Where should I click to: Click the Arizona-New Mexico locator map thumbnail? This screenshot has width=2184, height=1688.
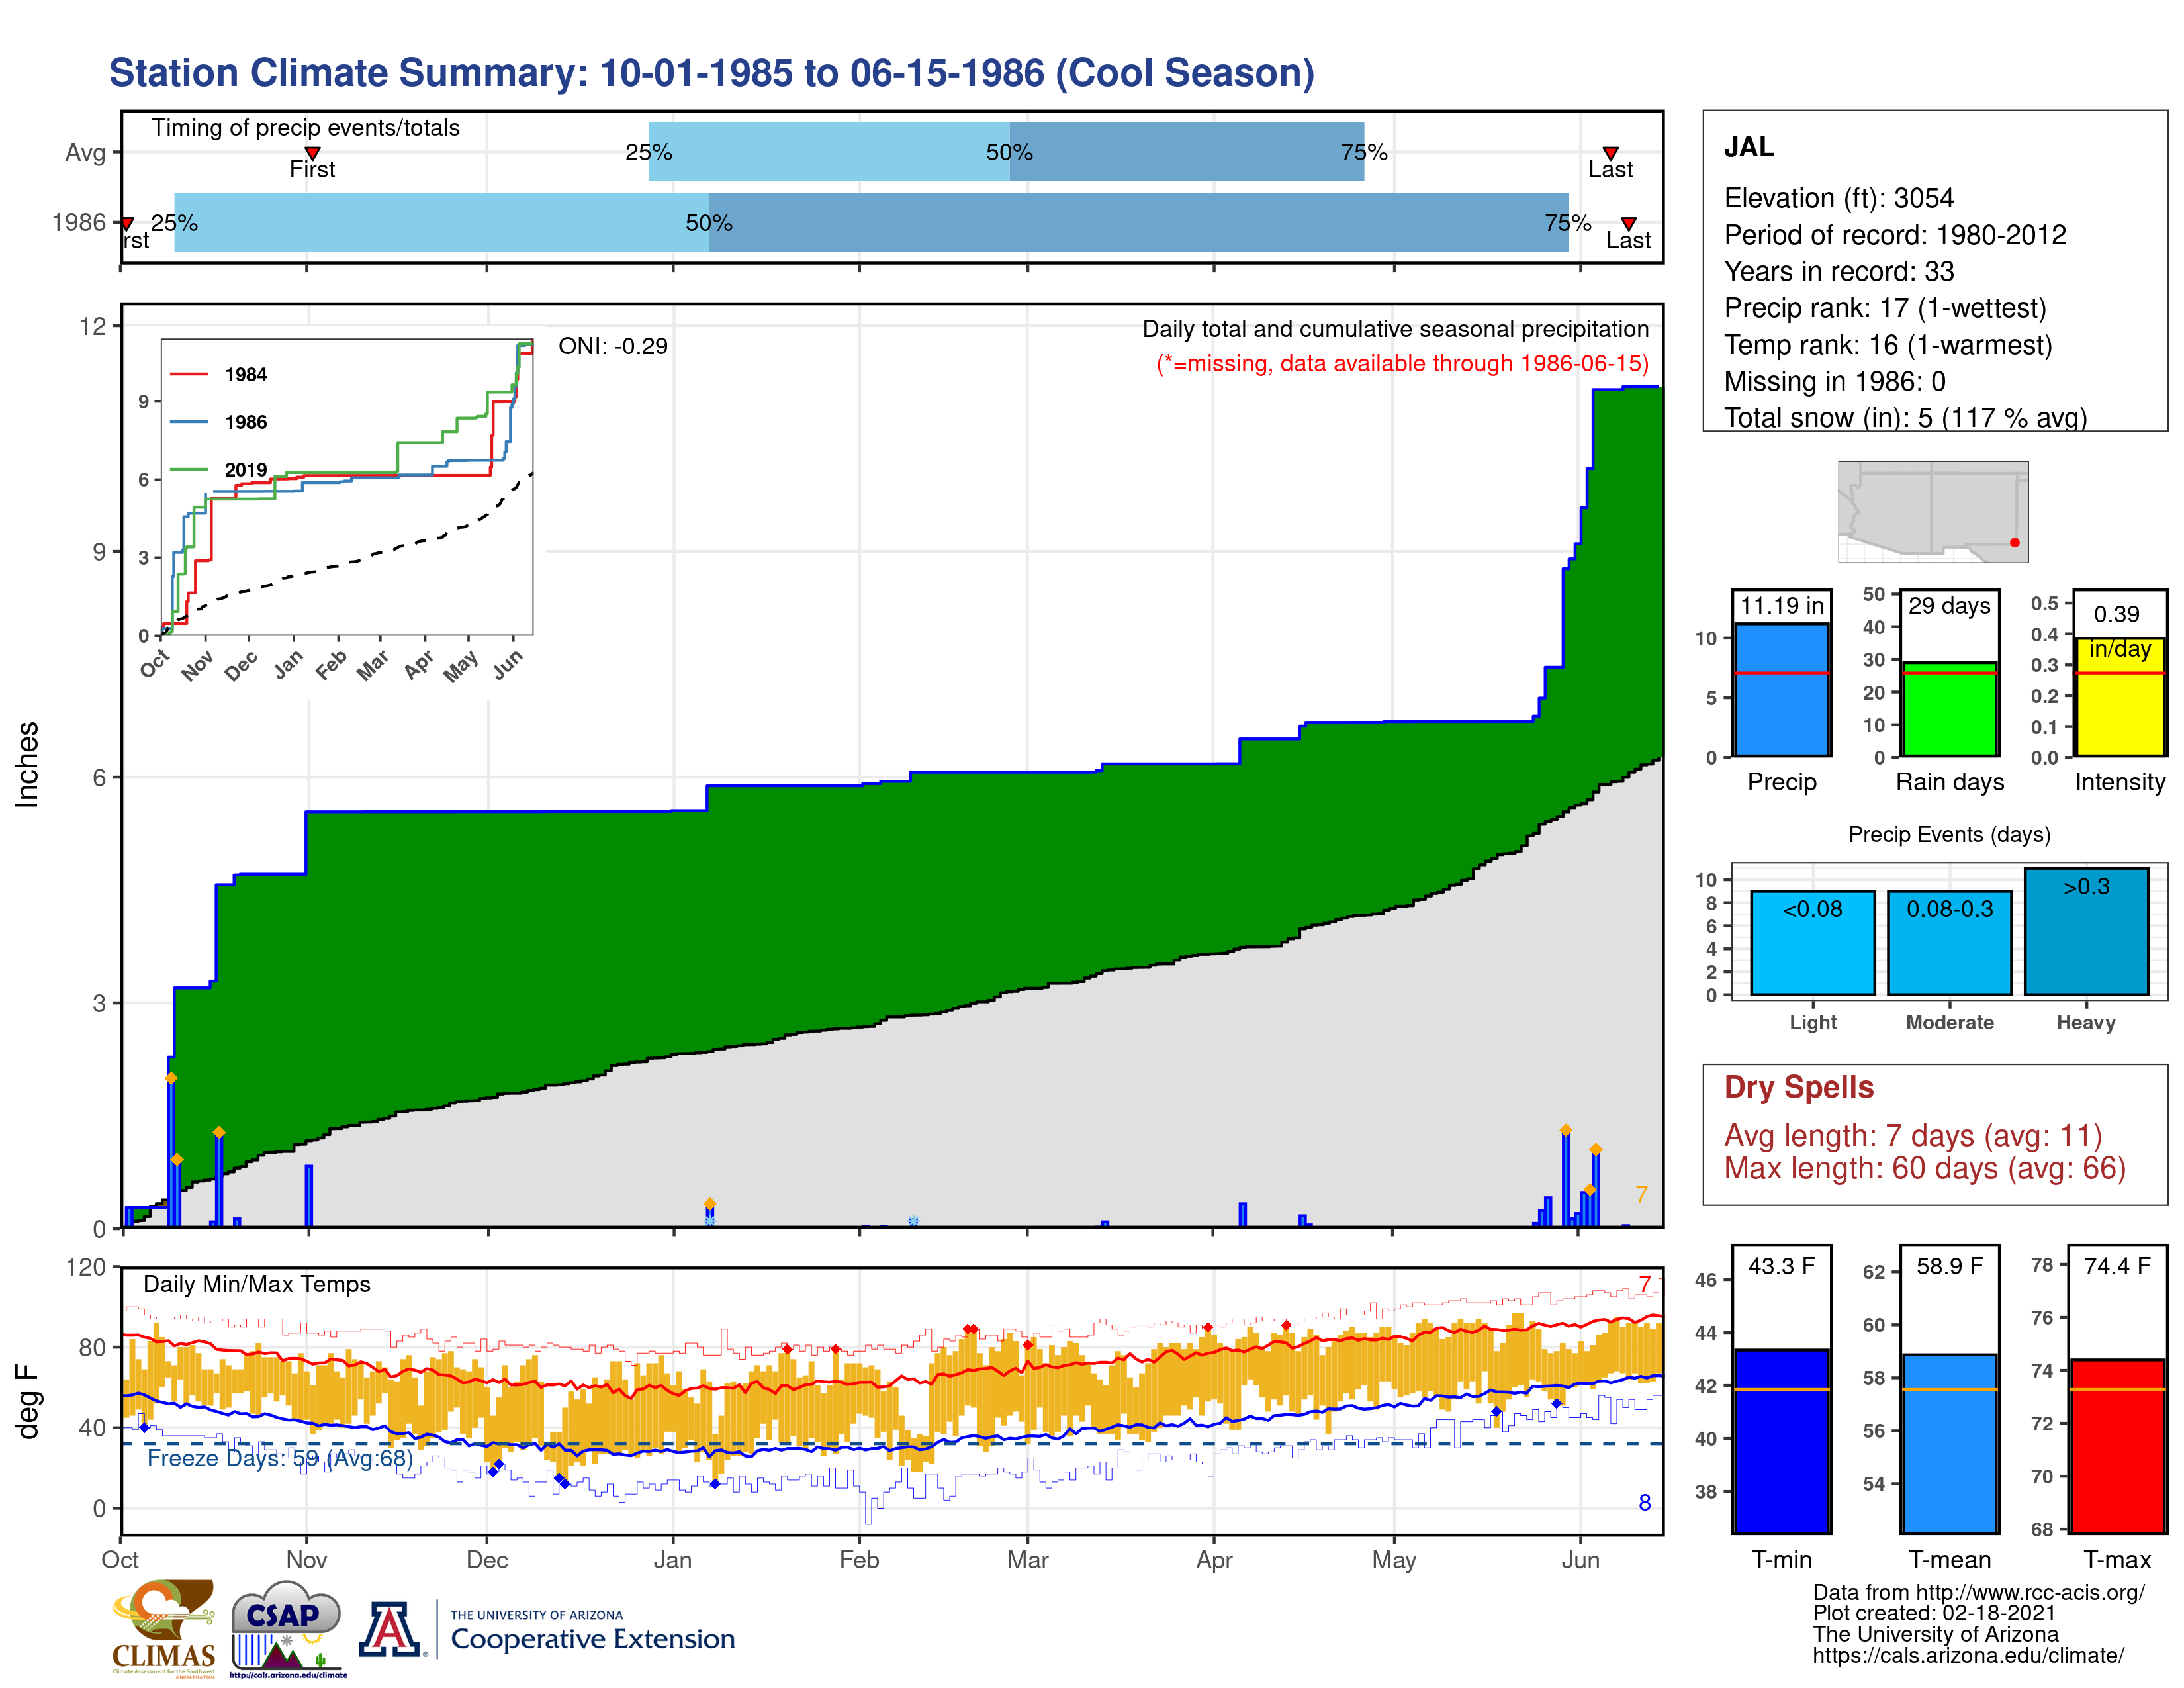[x=1933, y=511]
